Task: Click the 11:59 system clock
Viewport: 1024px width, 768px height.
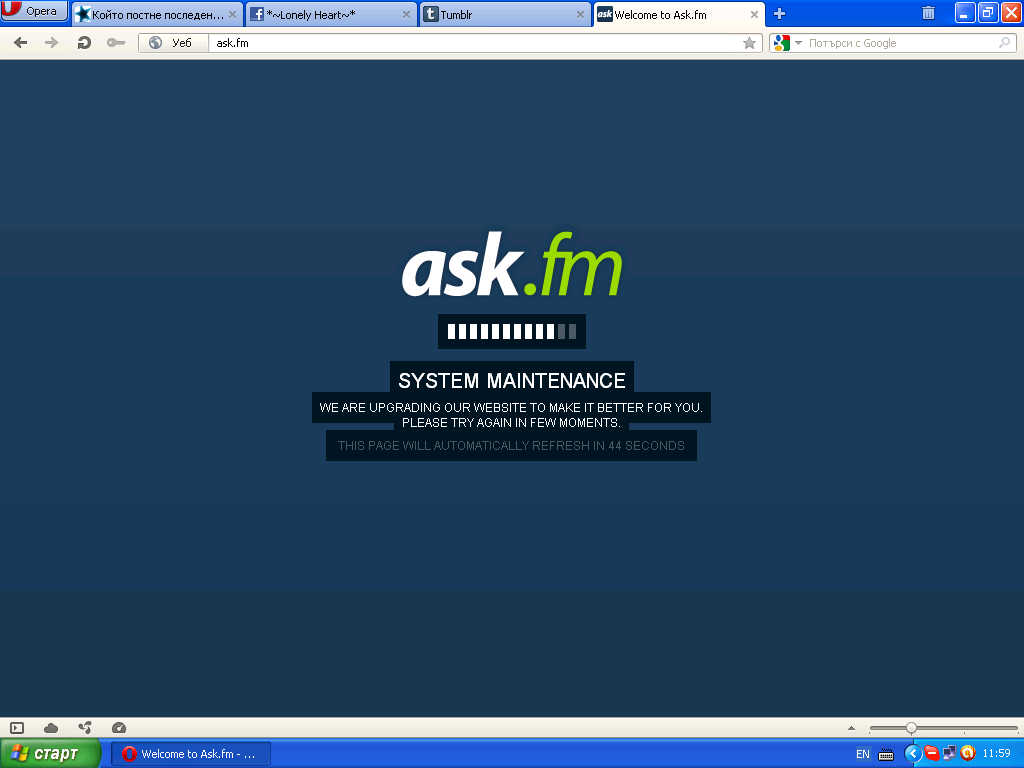Action: [997, 754]
